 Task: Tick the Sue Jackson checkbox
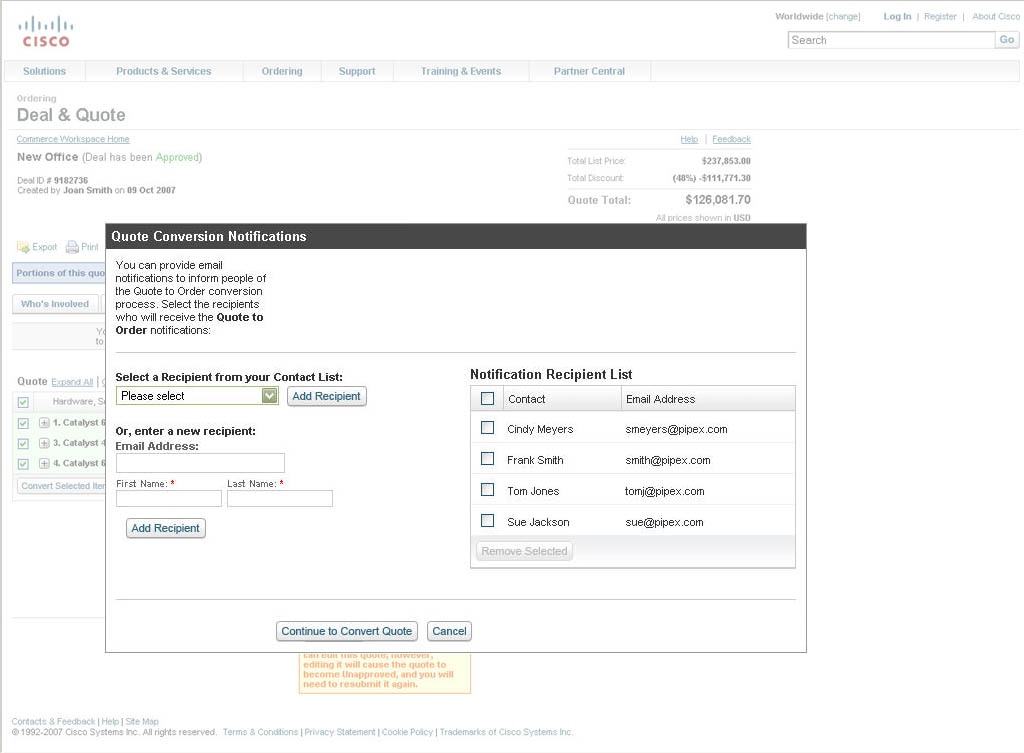pos(487,521)
